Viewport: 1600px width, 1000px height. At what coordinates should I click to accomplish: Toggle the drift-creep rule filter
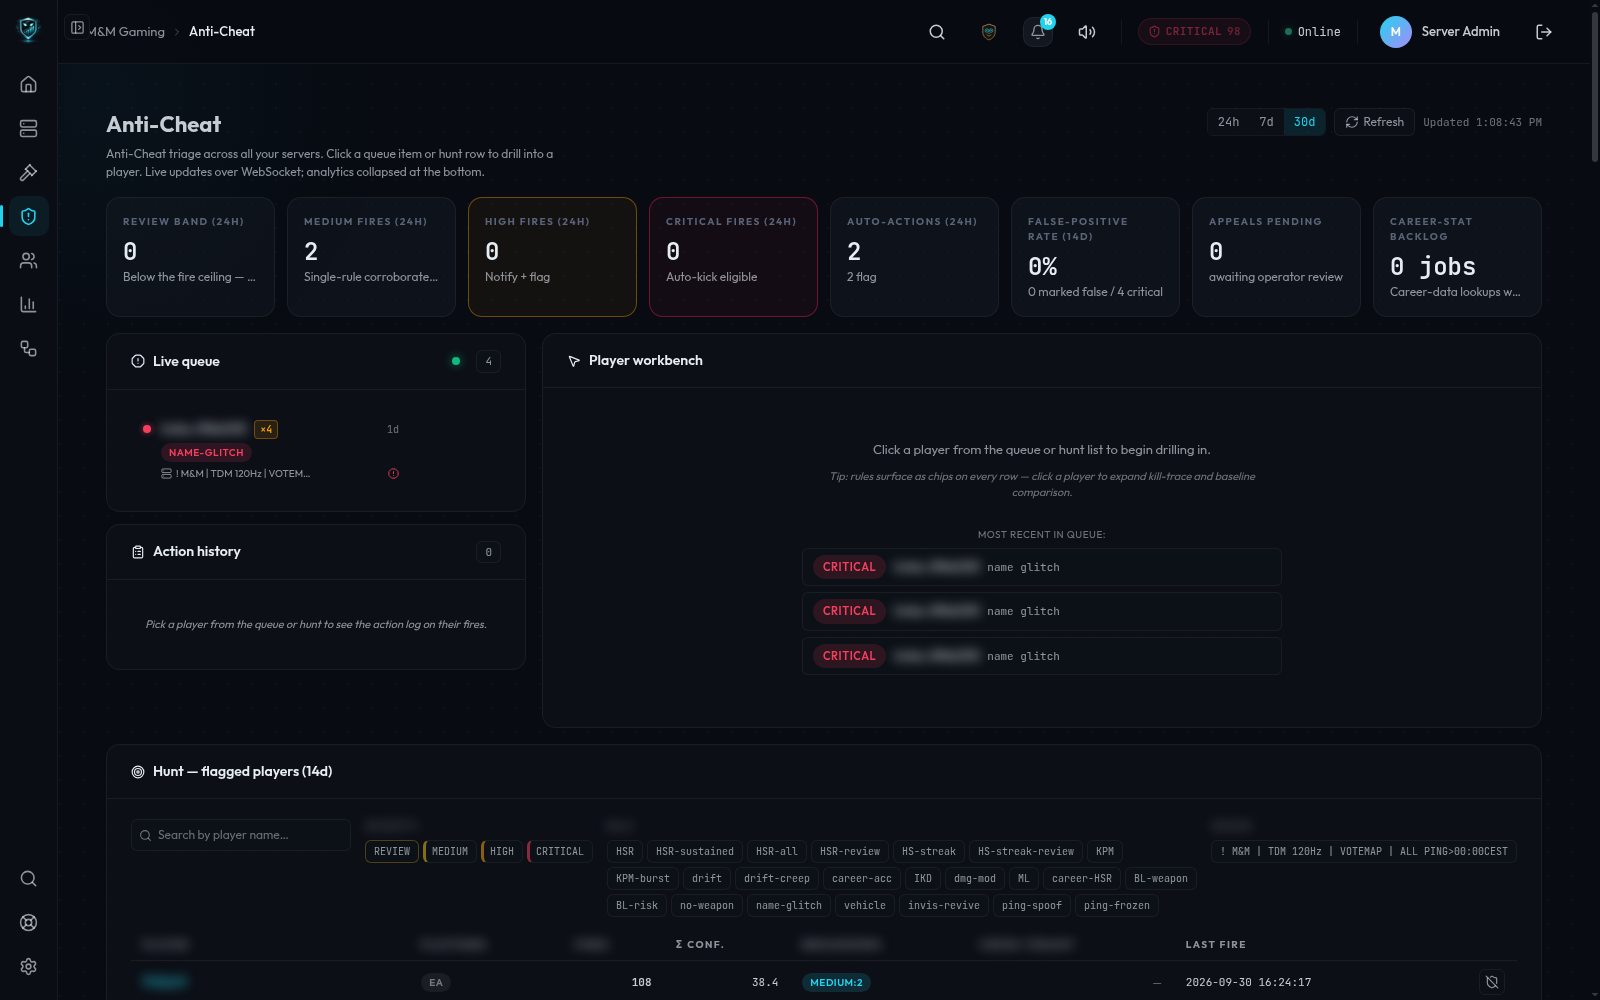pyautogui.click(x=777, y=879)
